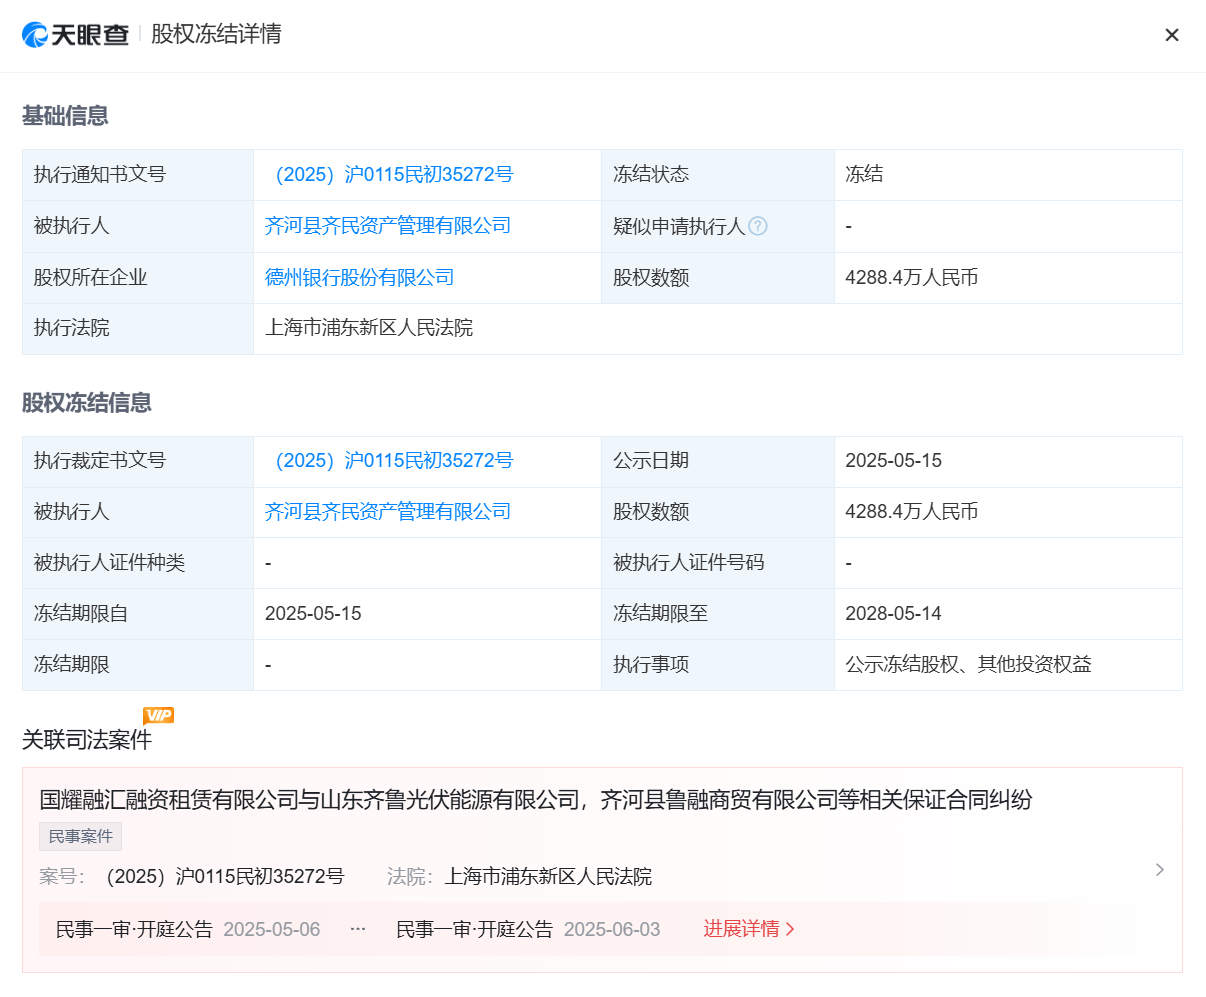Click the 股权所在企业 label cell

click(x=138, y=277)
